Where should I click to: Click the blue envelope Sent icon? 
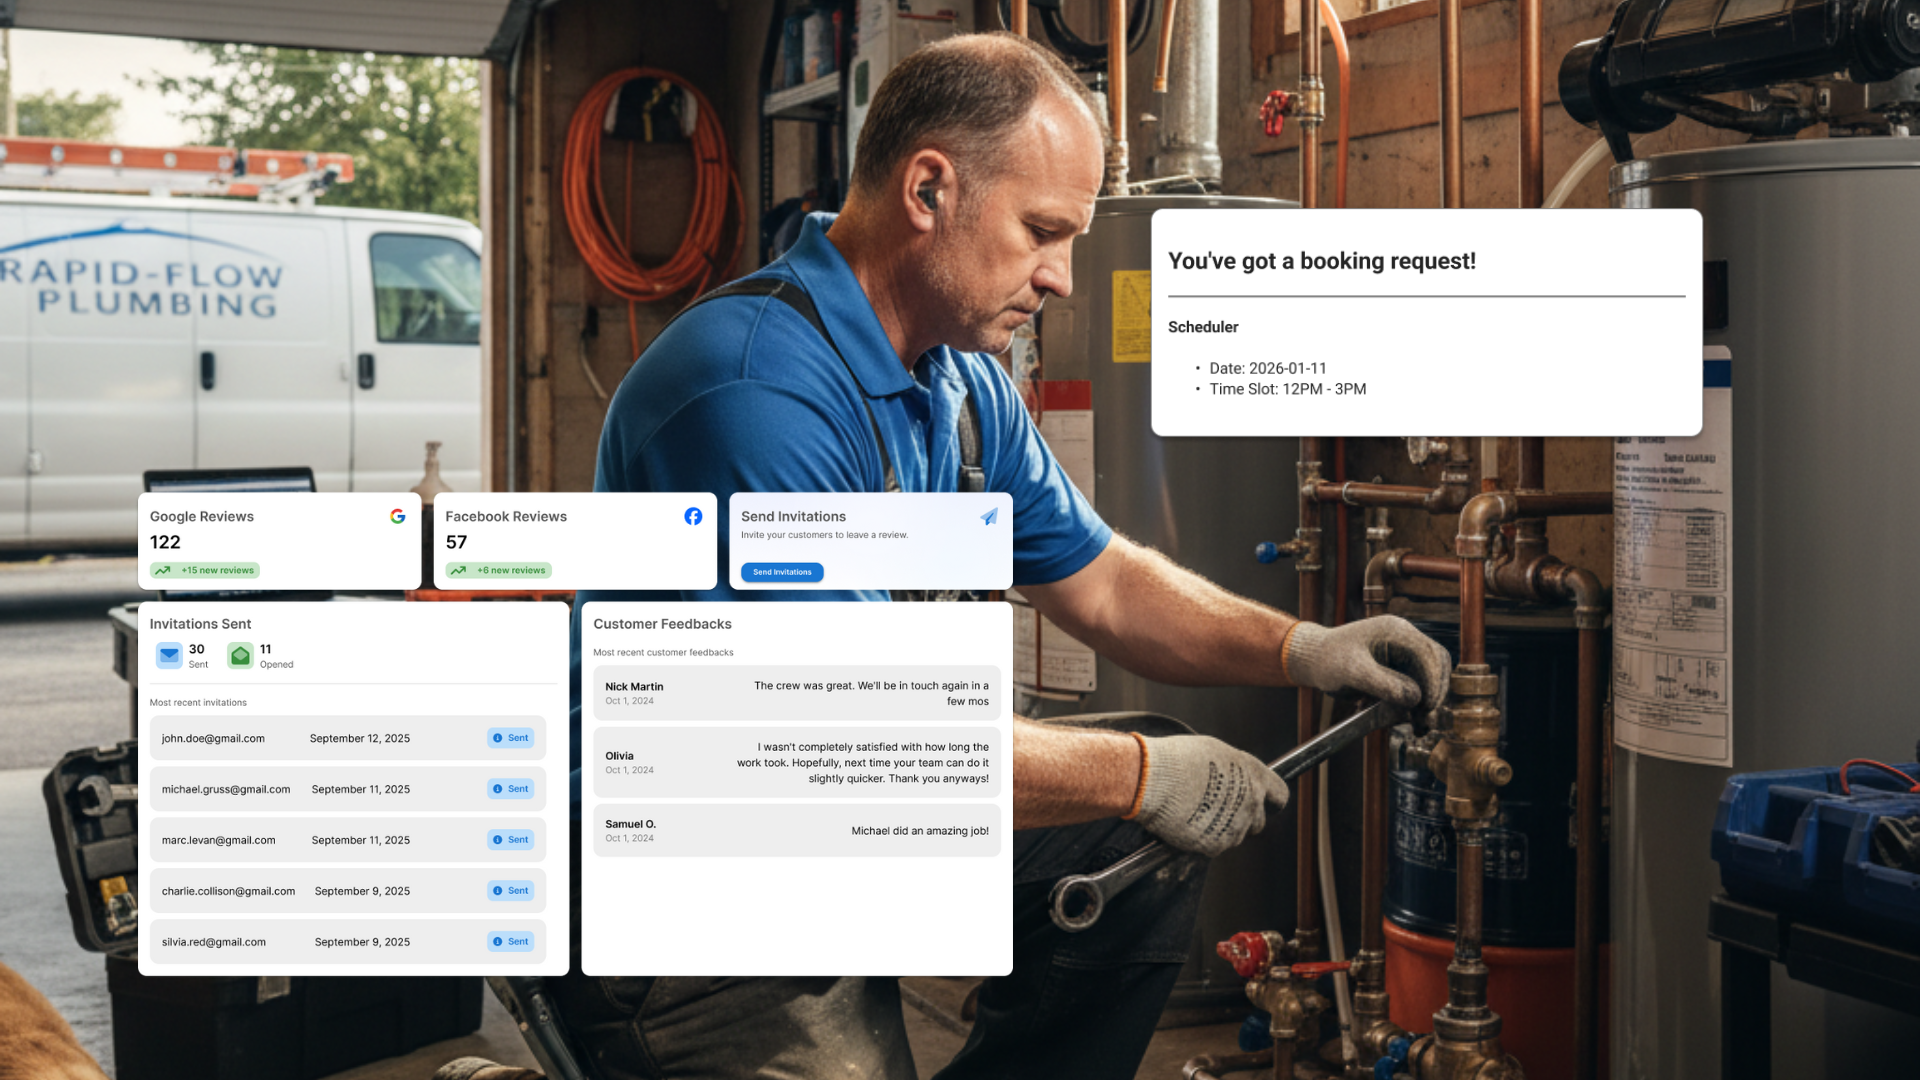click(169, 655)
